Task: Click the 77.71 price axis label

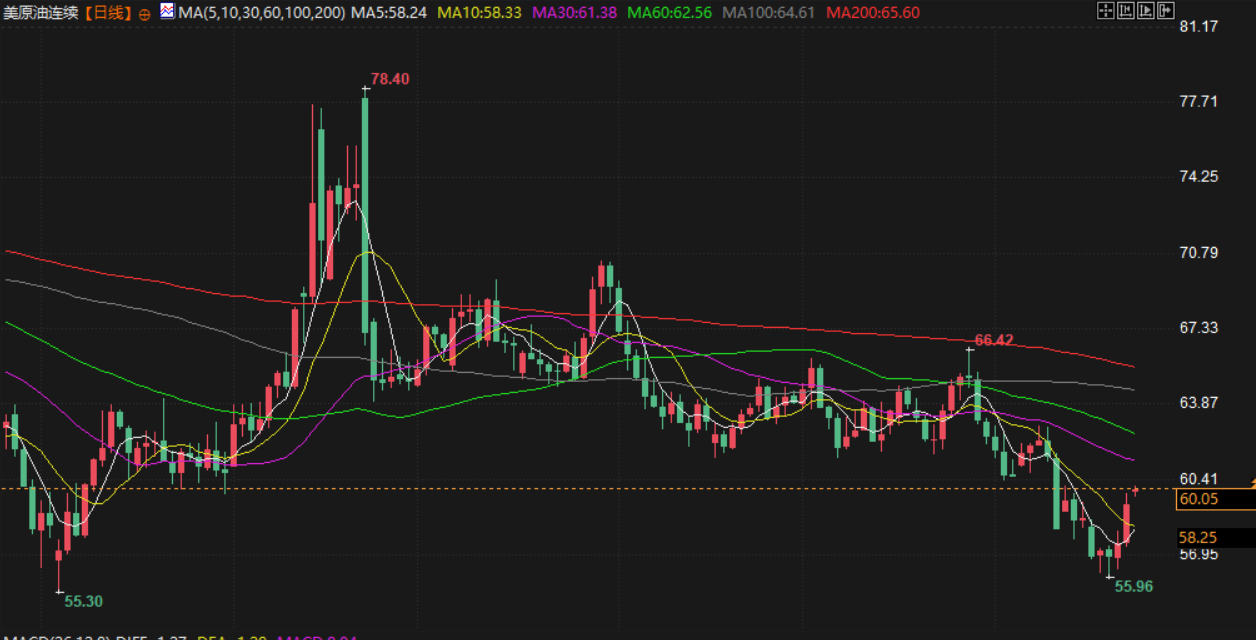Action: pos(1199,101)
